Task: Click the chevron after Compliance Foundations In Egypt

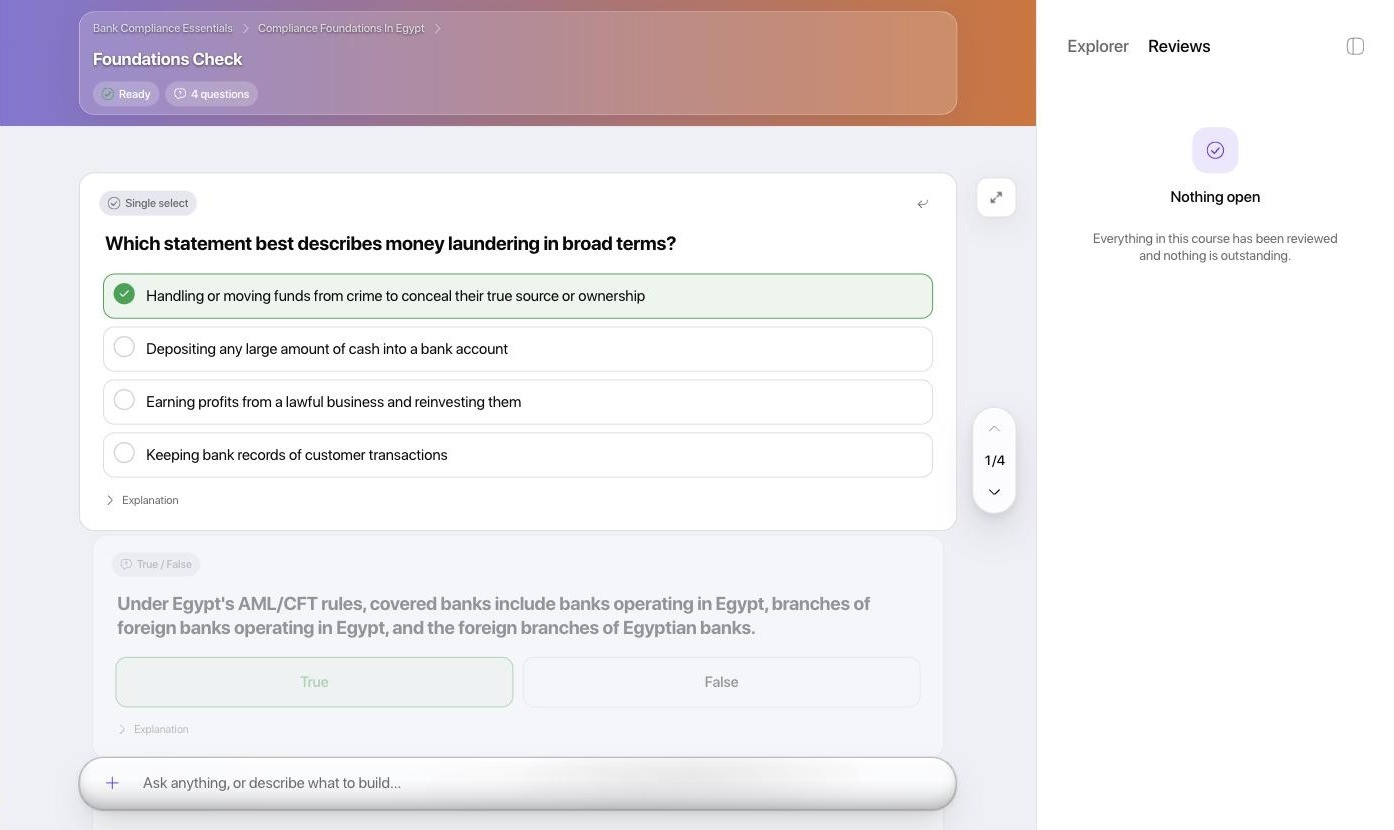Action: (438, 28)
